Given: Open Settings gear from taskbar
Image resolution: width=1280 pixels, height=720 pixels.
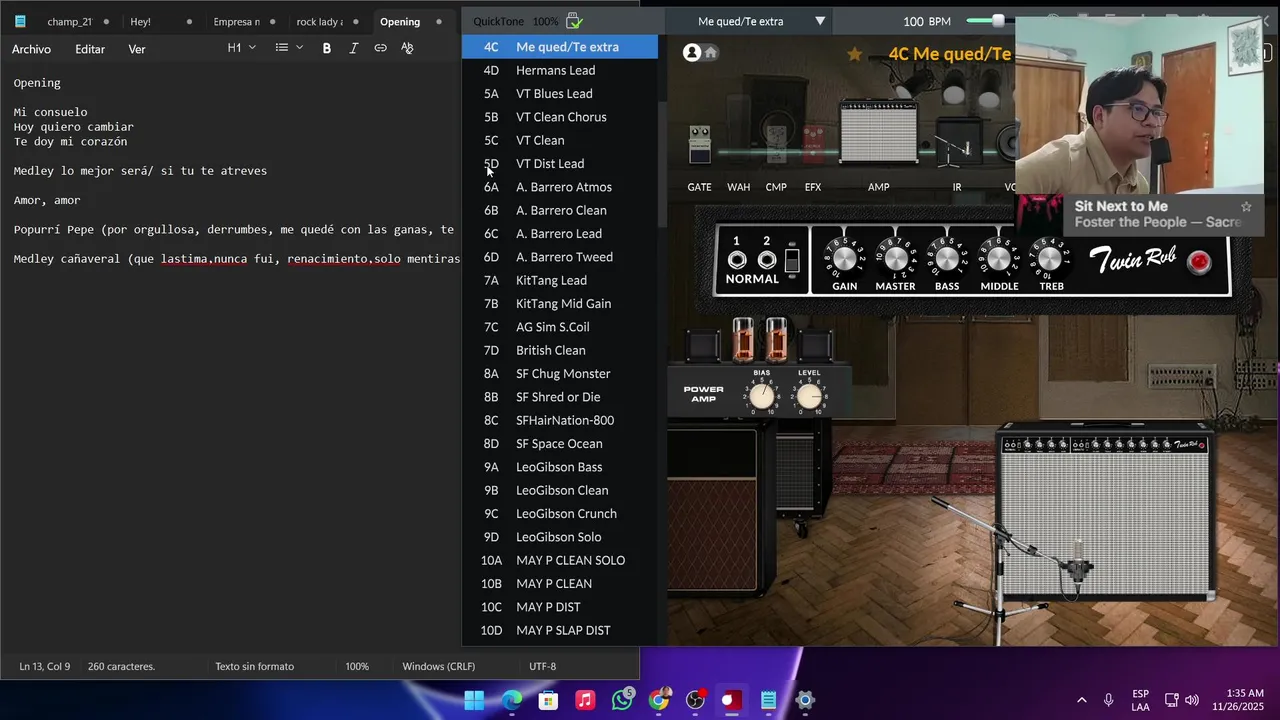Looking at the screenshot, I should 805,700.
